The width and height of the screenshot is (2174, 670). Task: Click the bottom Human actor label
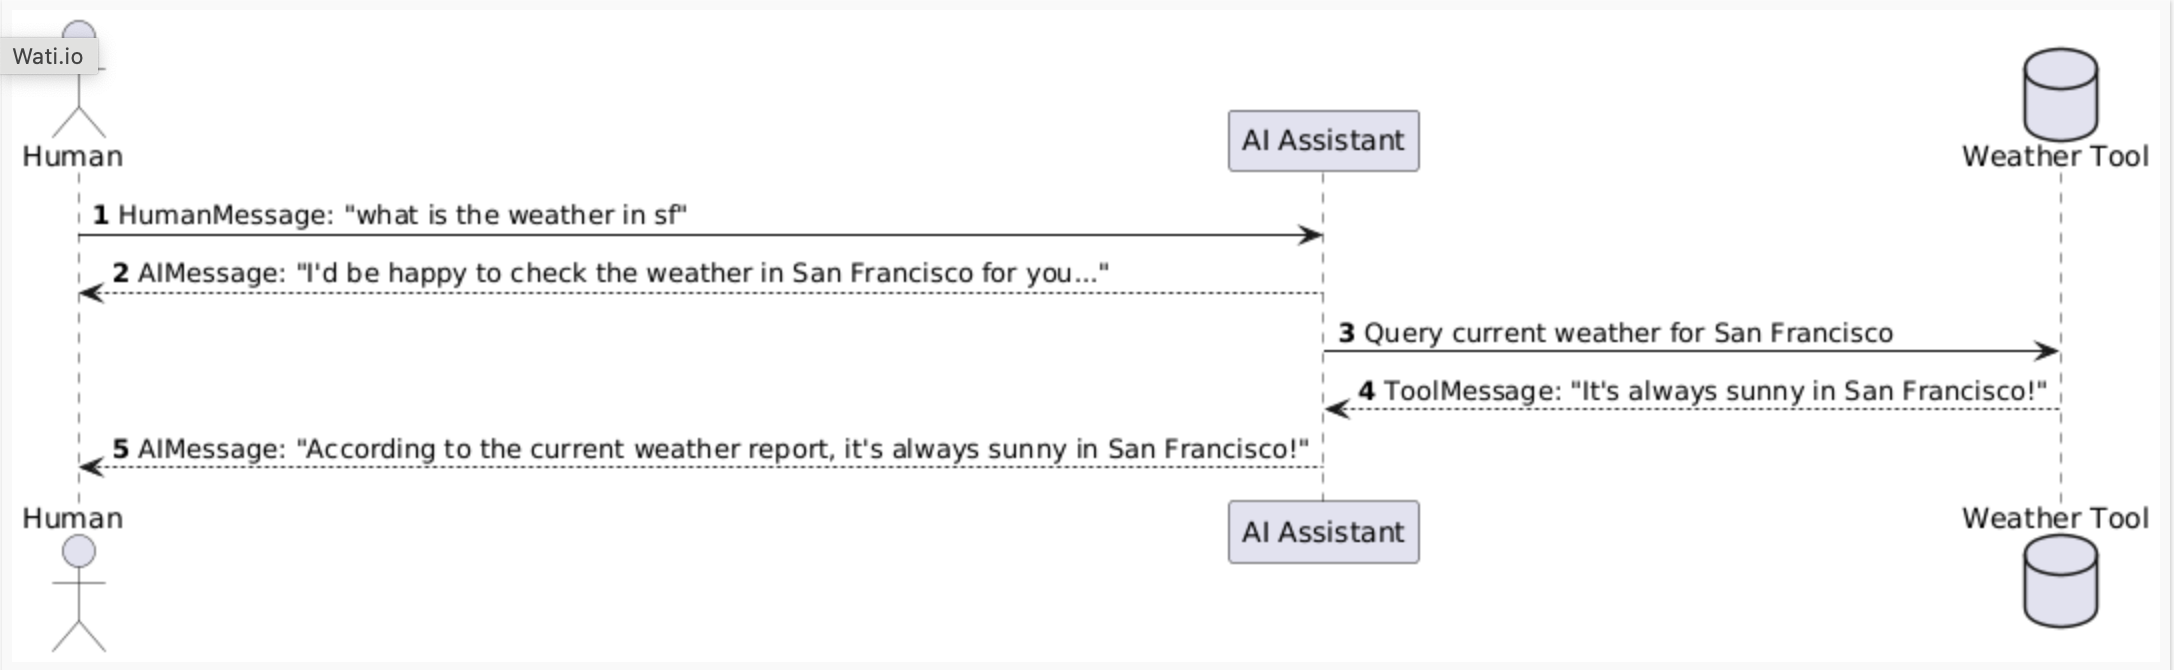click(x=73, y=518)
